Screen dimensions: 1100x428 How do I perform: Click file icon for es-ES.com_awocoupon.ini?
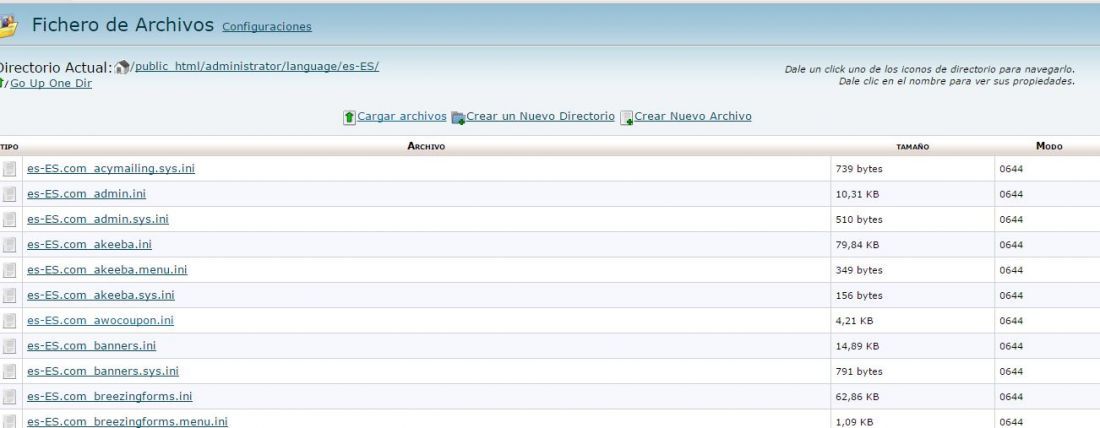[x=9, y=320]
